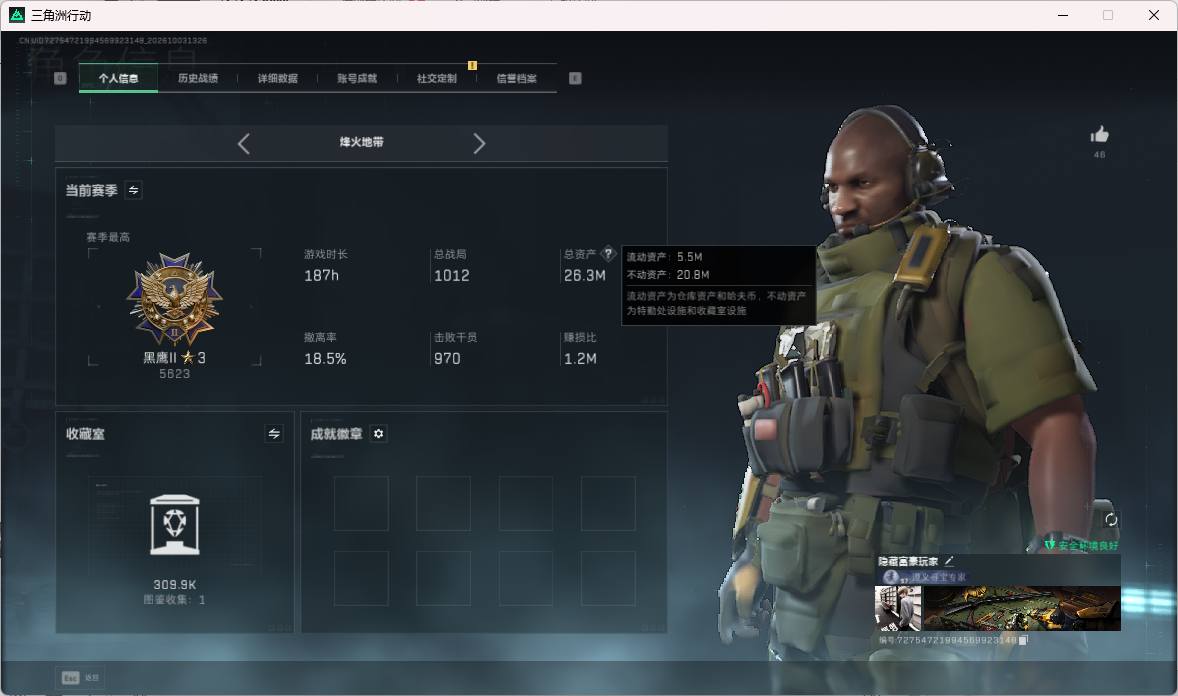Click the 安全环境良好 status label

click(1081, 545)
